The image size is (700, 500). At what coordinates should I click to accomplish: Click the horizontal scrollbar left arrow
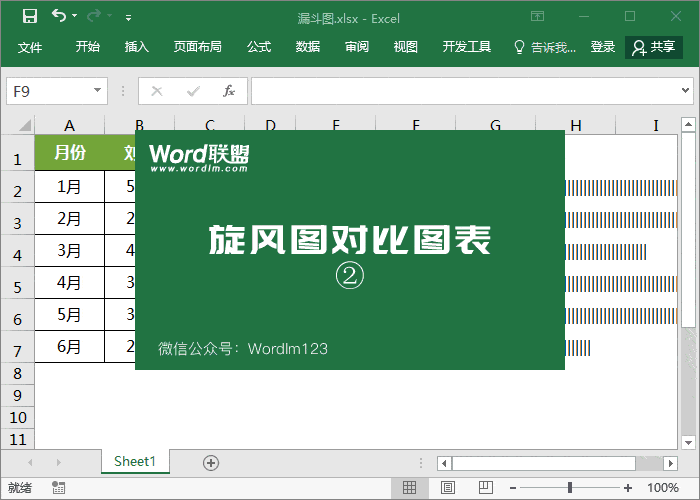point(444,463)
